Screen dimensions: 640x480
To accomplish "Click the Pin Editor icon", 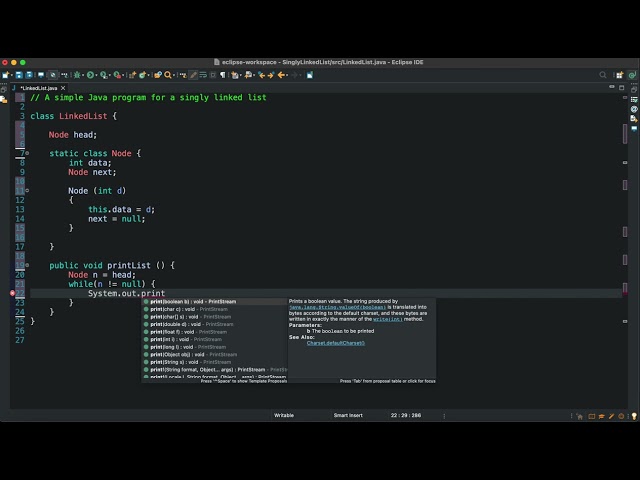I will [310, 75].
